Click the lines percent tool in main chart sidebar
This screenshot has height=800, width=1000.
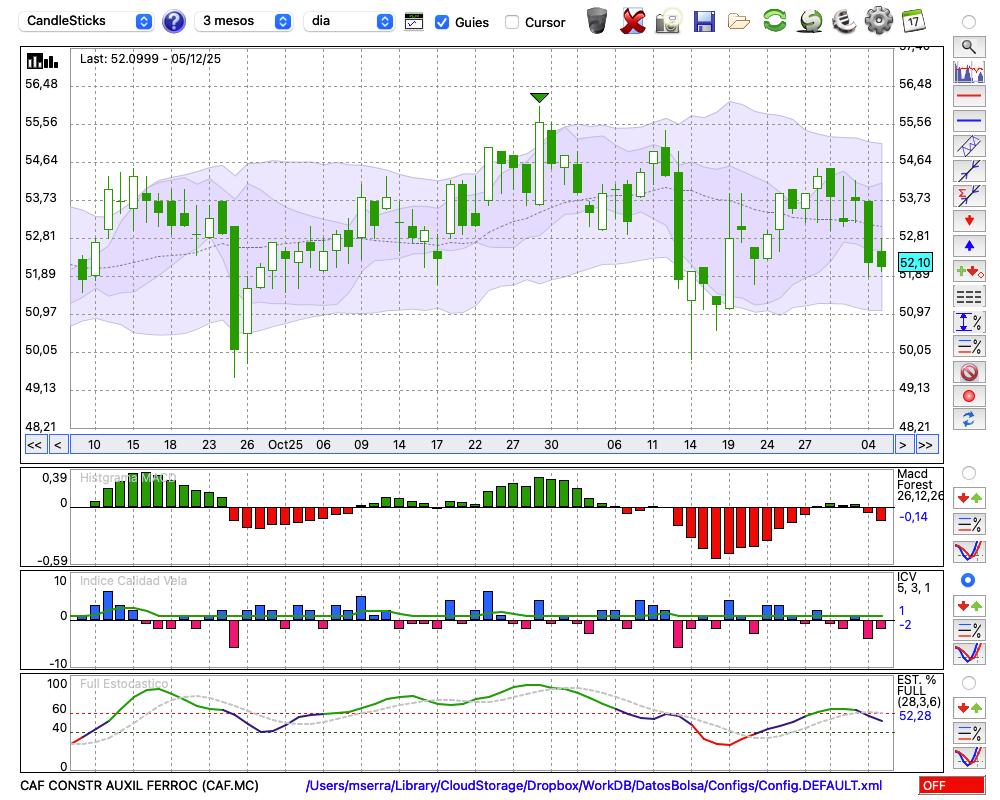pyautogui.click(x=969, y=346)
